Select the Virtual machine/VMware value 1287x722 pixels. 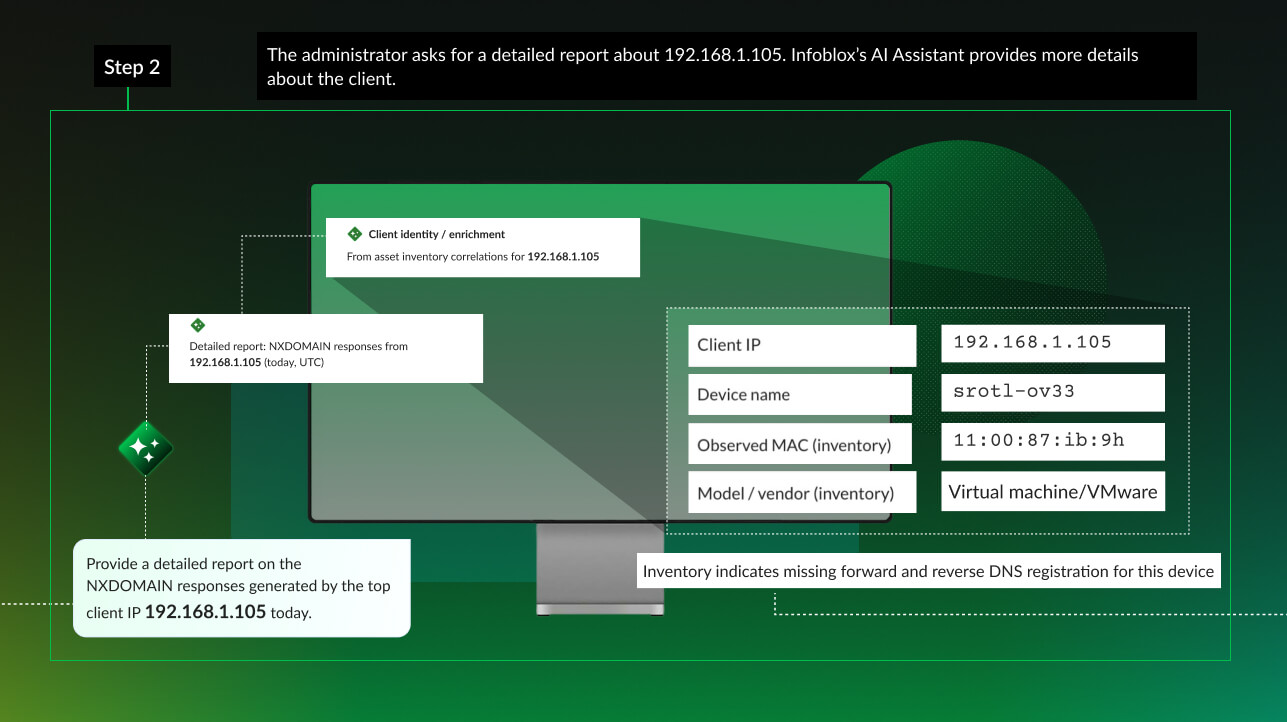[1053, 491]
